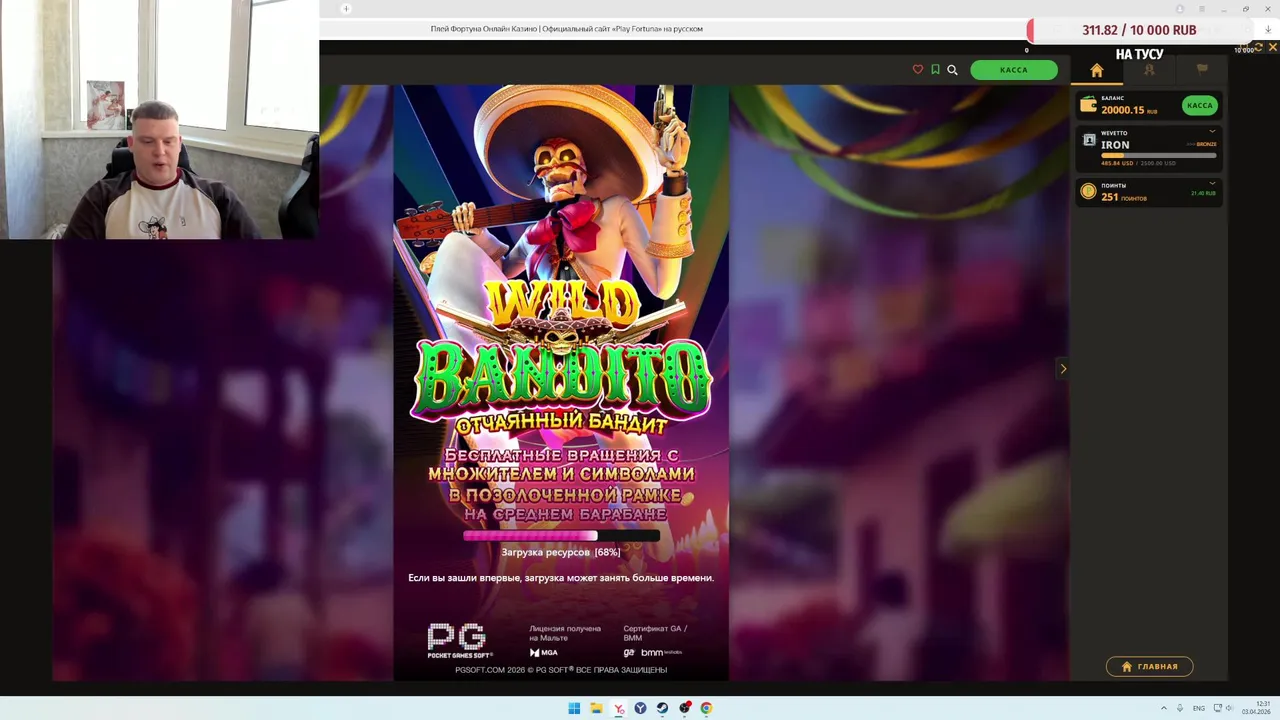Open Steam from the taskbar
Screen dimensions: 1280x720
click(x=662, y=708)
